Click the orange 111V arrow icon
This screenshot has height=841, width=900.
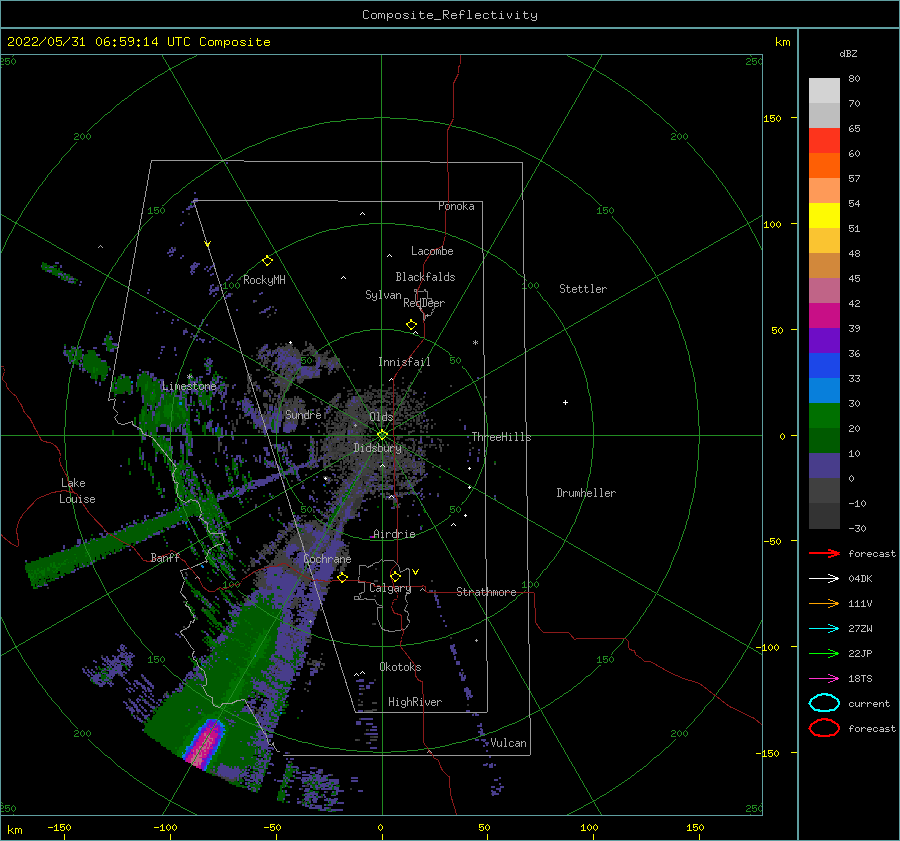click(824, 603)
